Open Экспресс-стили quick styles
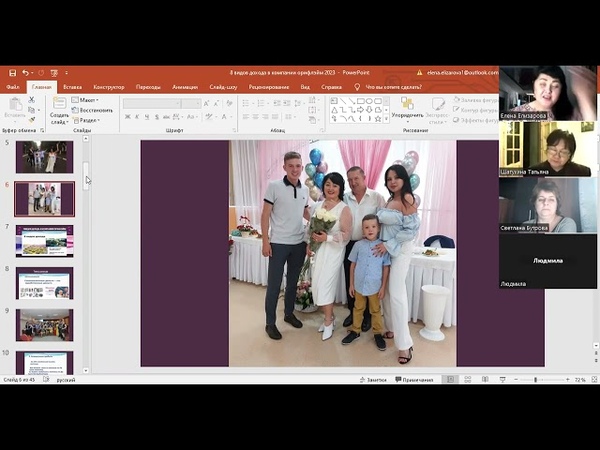 click(438, 111)
